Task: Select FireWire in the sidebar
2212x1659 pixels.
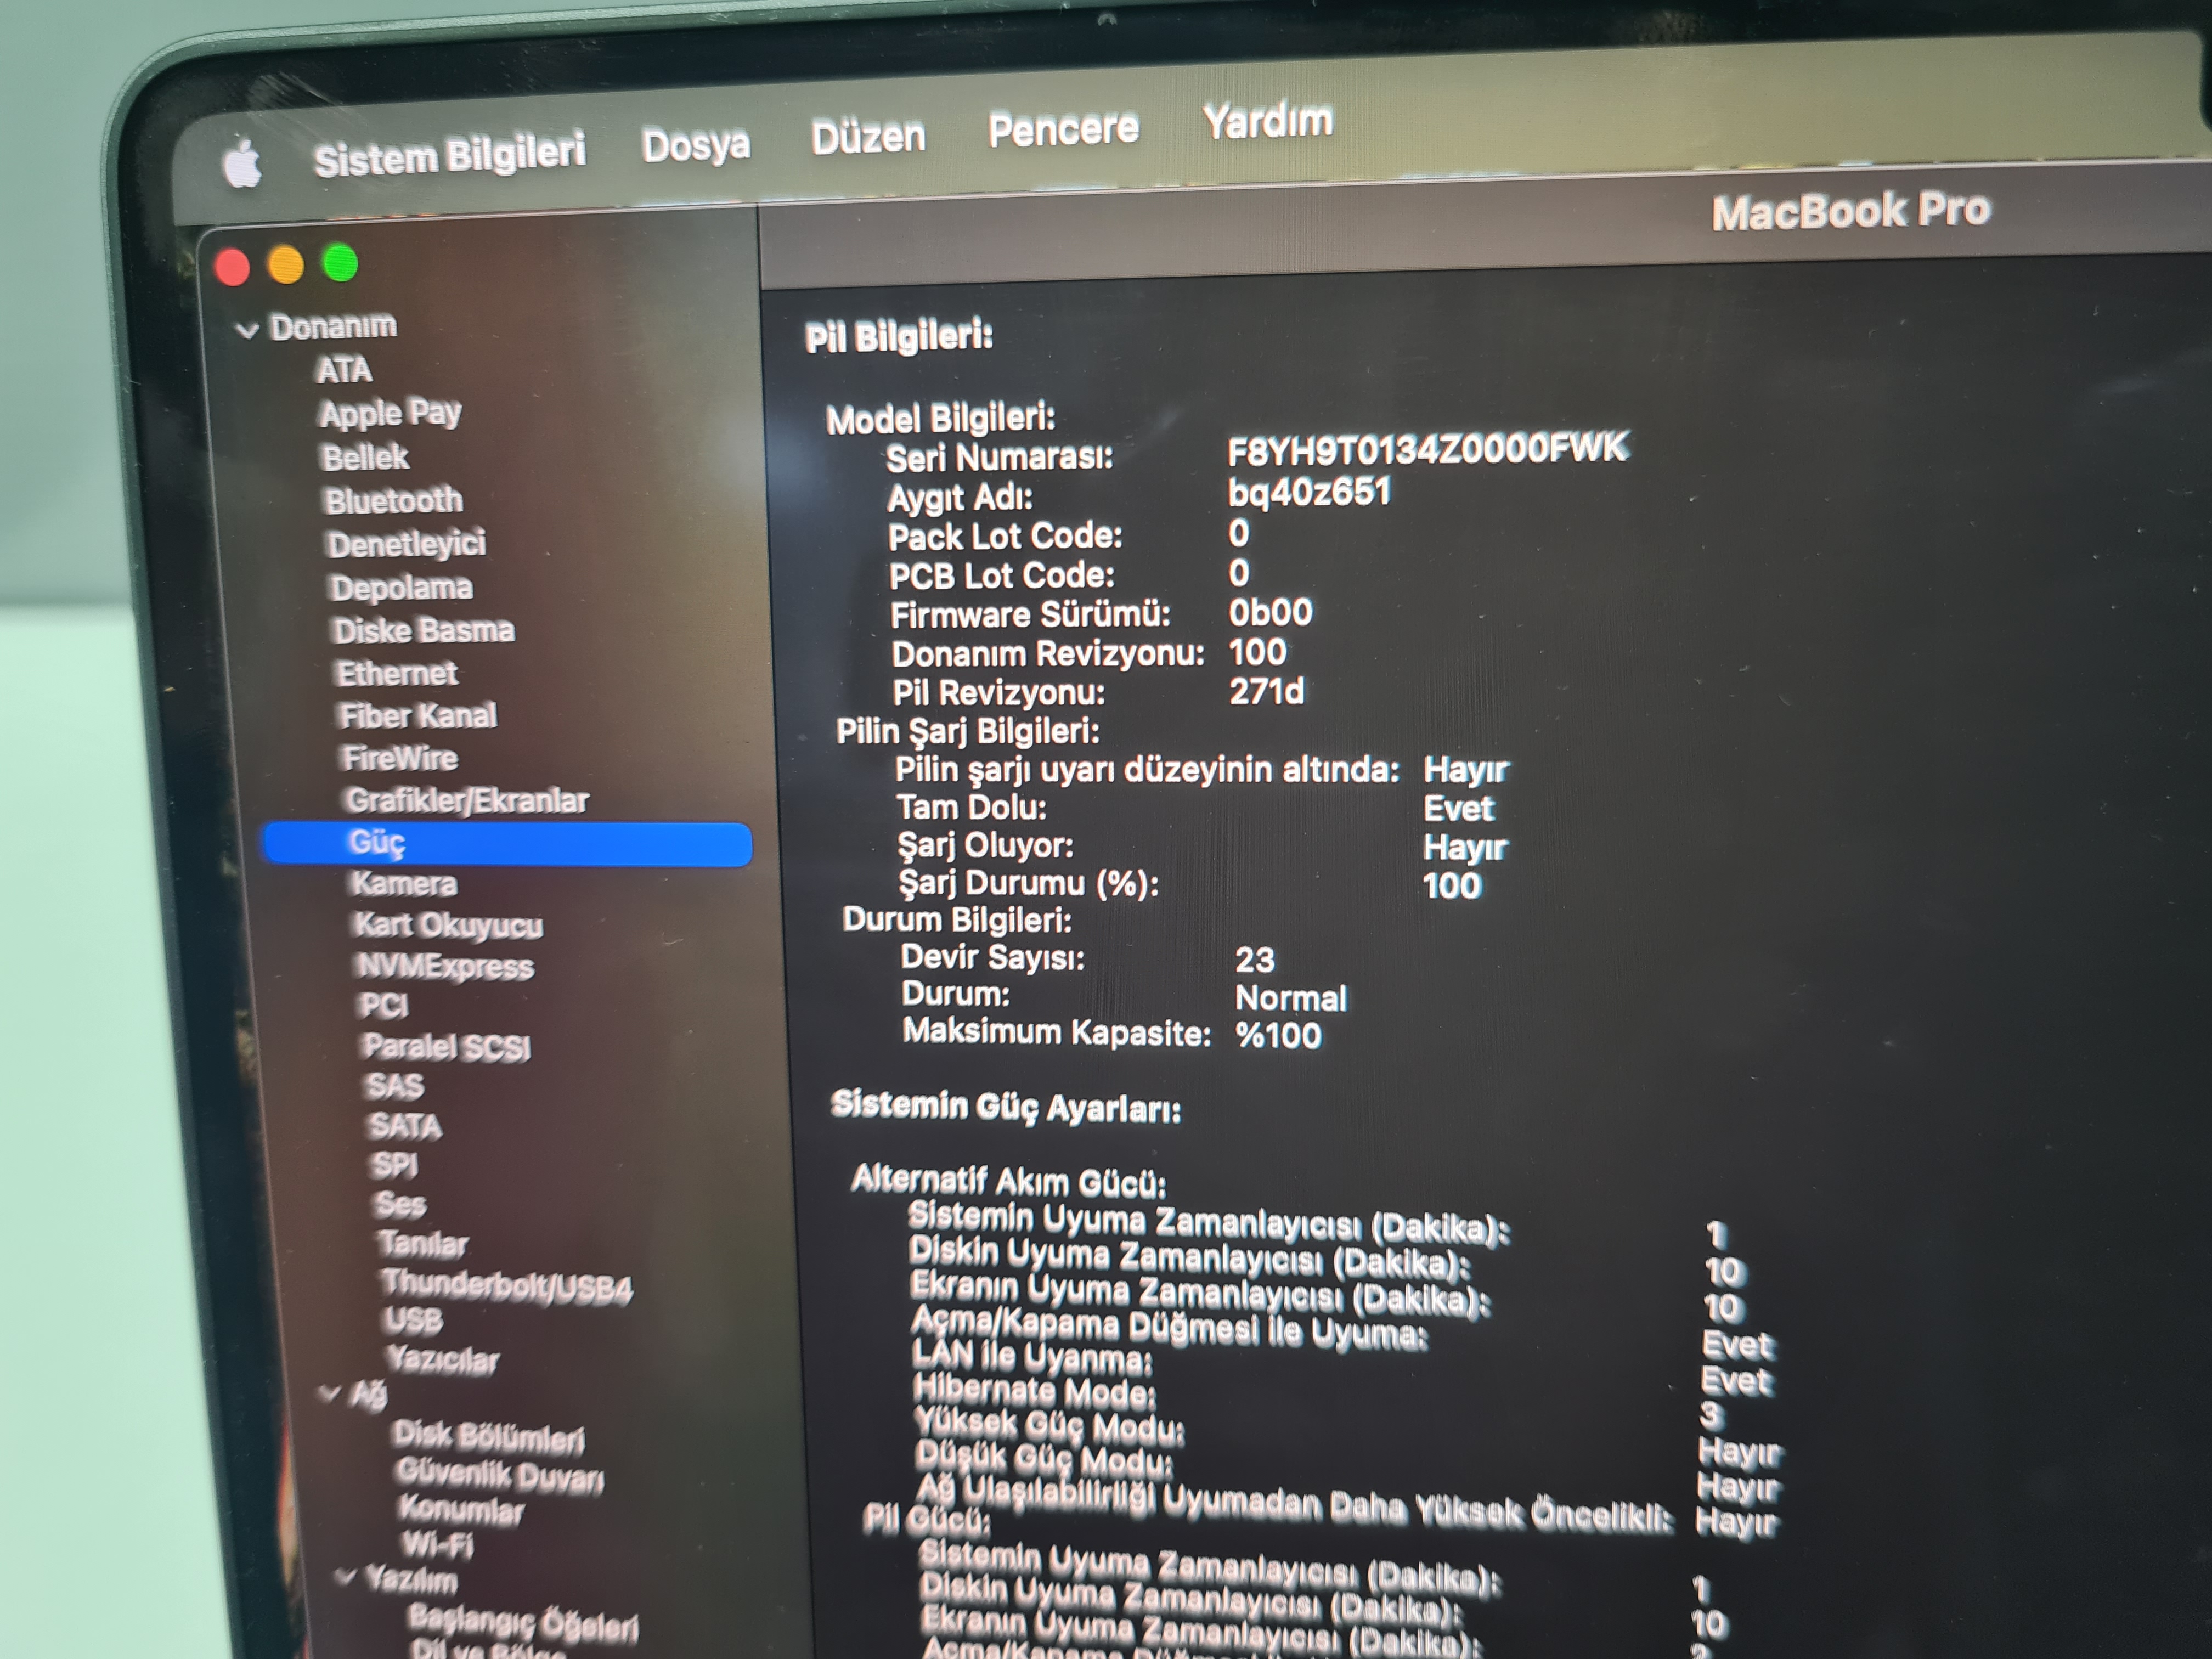Action: (400, 758)
